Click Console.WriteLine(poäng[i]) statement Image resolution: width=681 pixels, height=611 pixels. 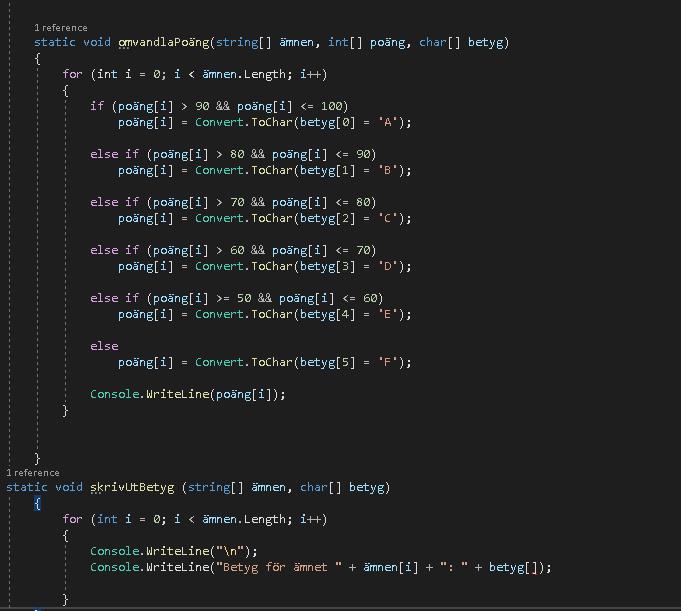(x=187, y=394)
